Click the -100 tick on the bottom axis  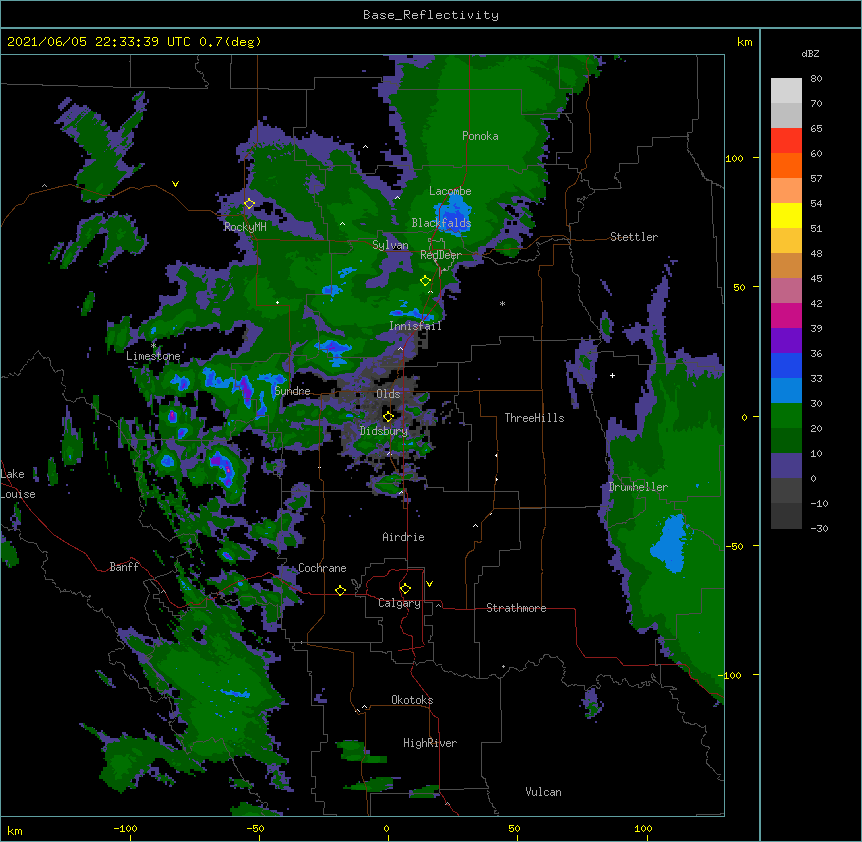point(125,828)
